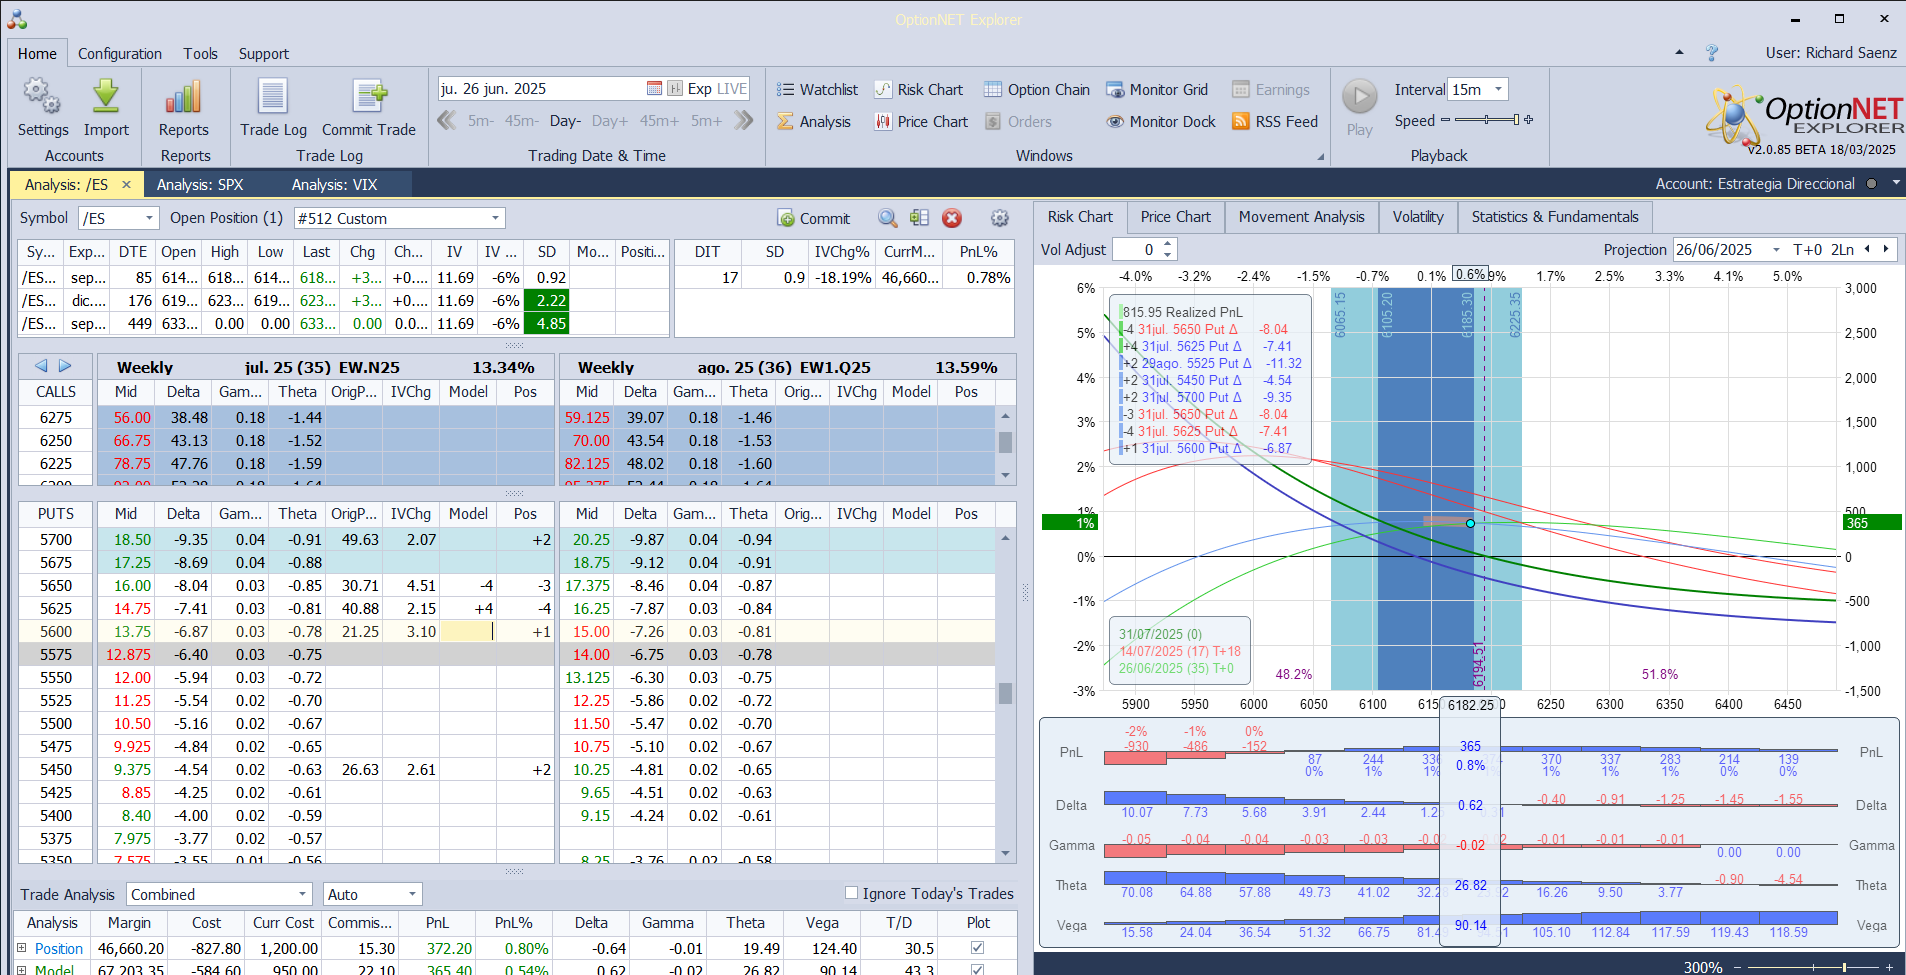Open the Trade Log icon
1906x975 pixels.
(273, 97)
